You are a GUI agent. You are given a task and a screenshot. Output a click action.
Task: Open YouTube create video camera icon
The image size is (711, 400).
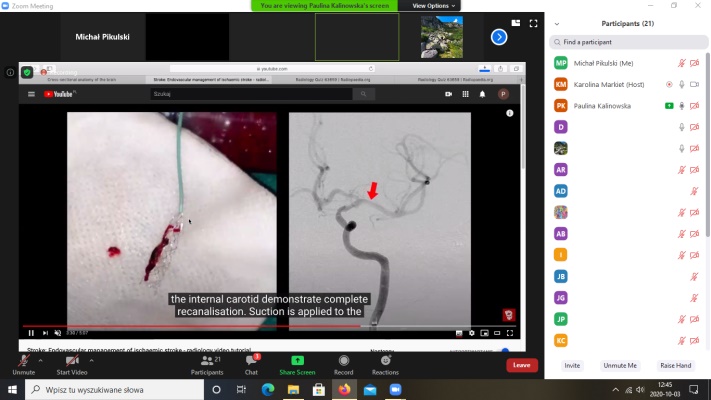[448, 94]
